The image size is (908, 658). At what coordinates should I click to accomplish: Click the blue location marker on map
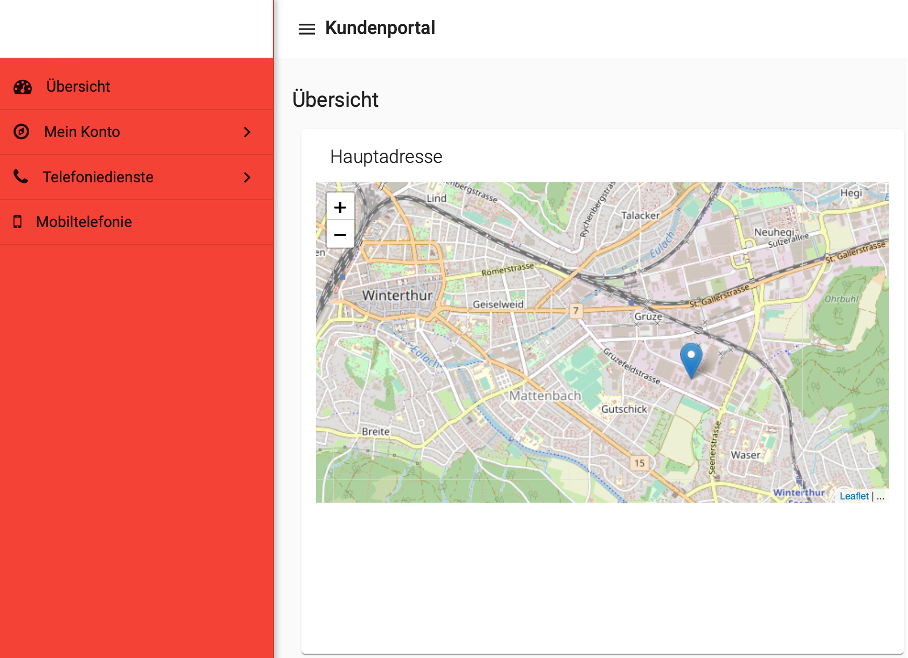691,360
